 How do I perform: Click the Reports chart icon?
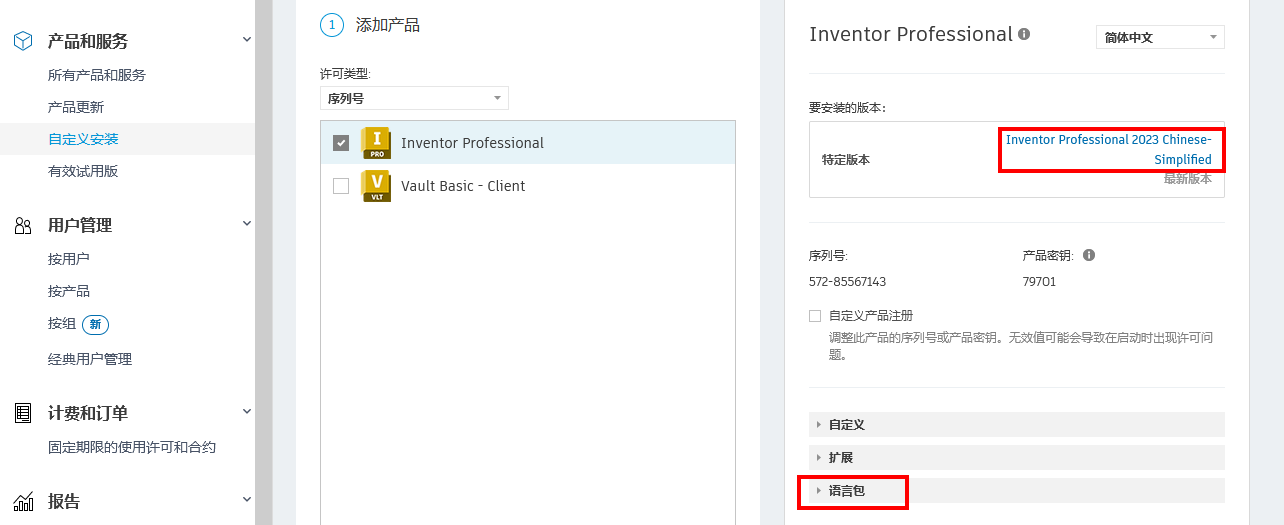tap(23, 502)
